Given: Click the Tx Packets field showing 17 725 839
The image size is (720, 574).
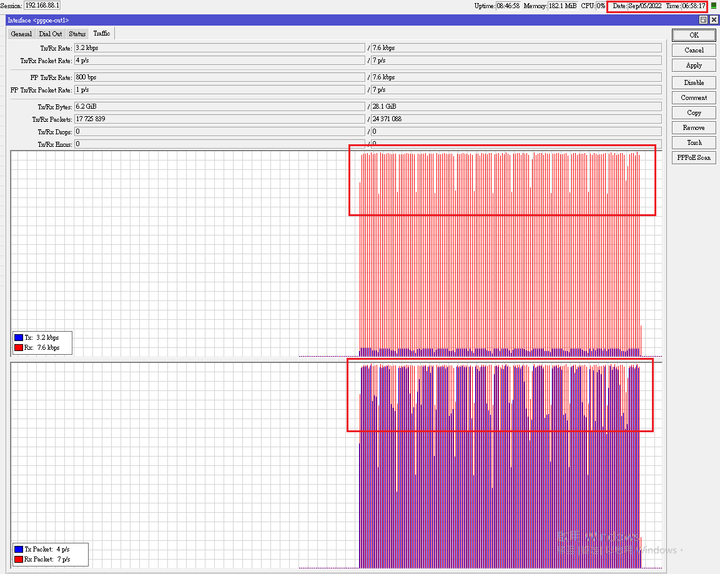Looking at the screenshot, I should tap(219, 119).
